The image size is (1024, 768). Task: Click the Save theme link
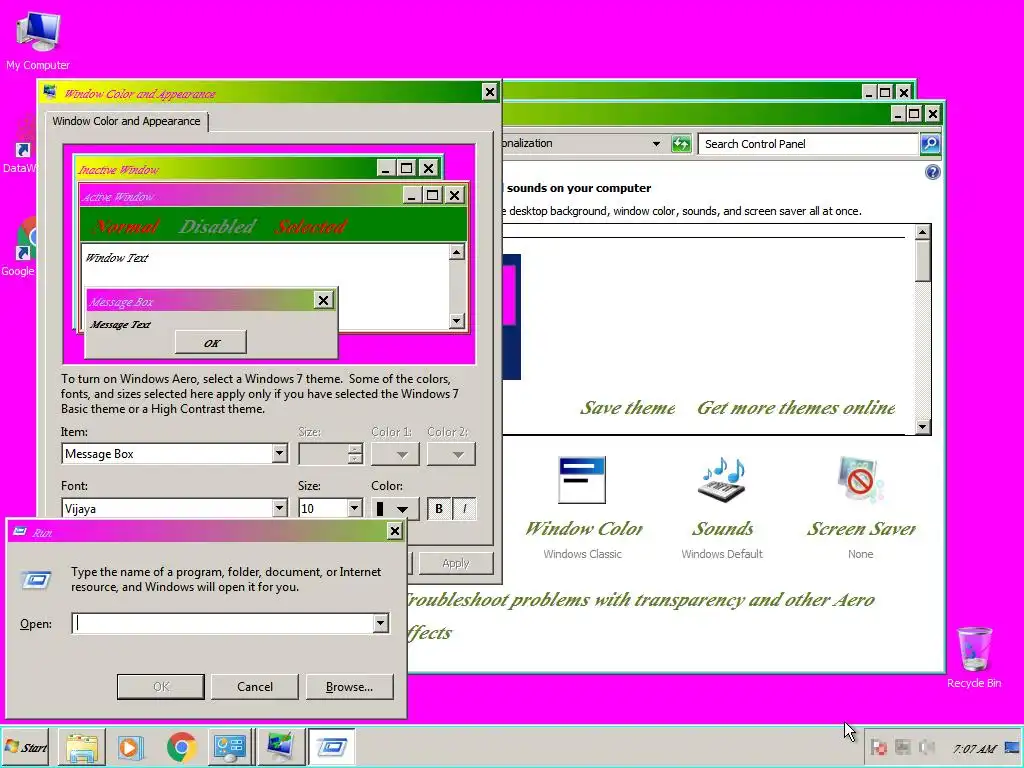point(628,408)
